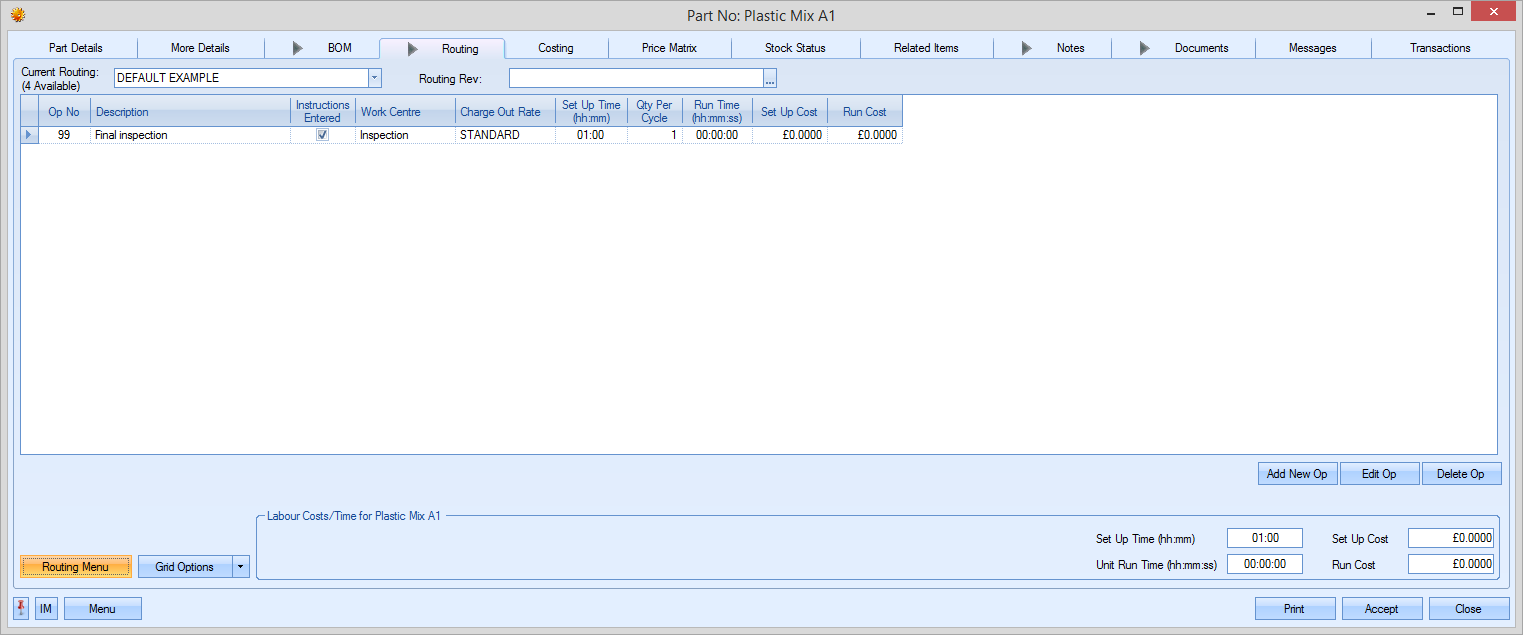Click the red pin icon at bottom left
The width and height of the screenshot is (1523, 635).
(21, 608)
